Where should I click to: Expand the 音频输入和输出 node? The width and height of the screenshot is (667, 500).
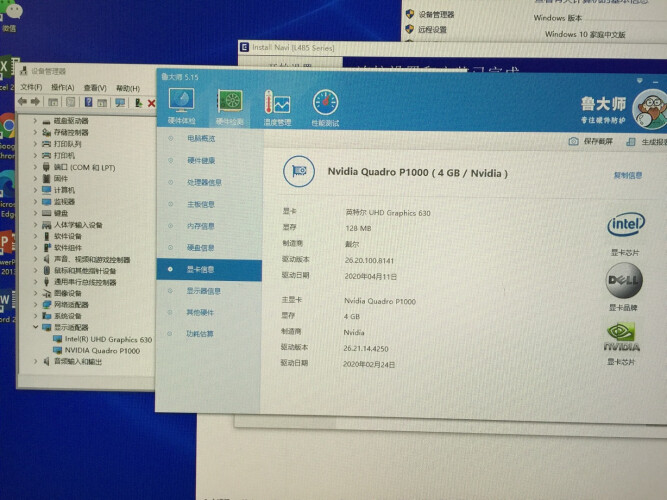pos(35,362)
